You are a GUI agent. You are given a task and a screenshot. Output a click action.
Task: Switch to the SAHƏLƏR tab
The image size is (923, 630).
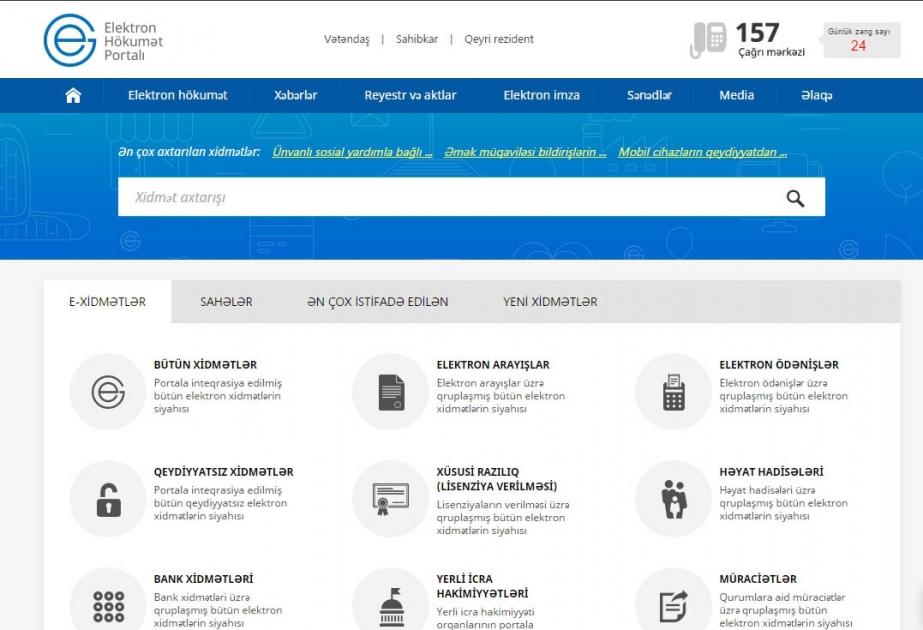[x=226, y=301]
